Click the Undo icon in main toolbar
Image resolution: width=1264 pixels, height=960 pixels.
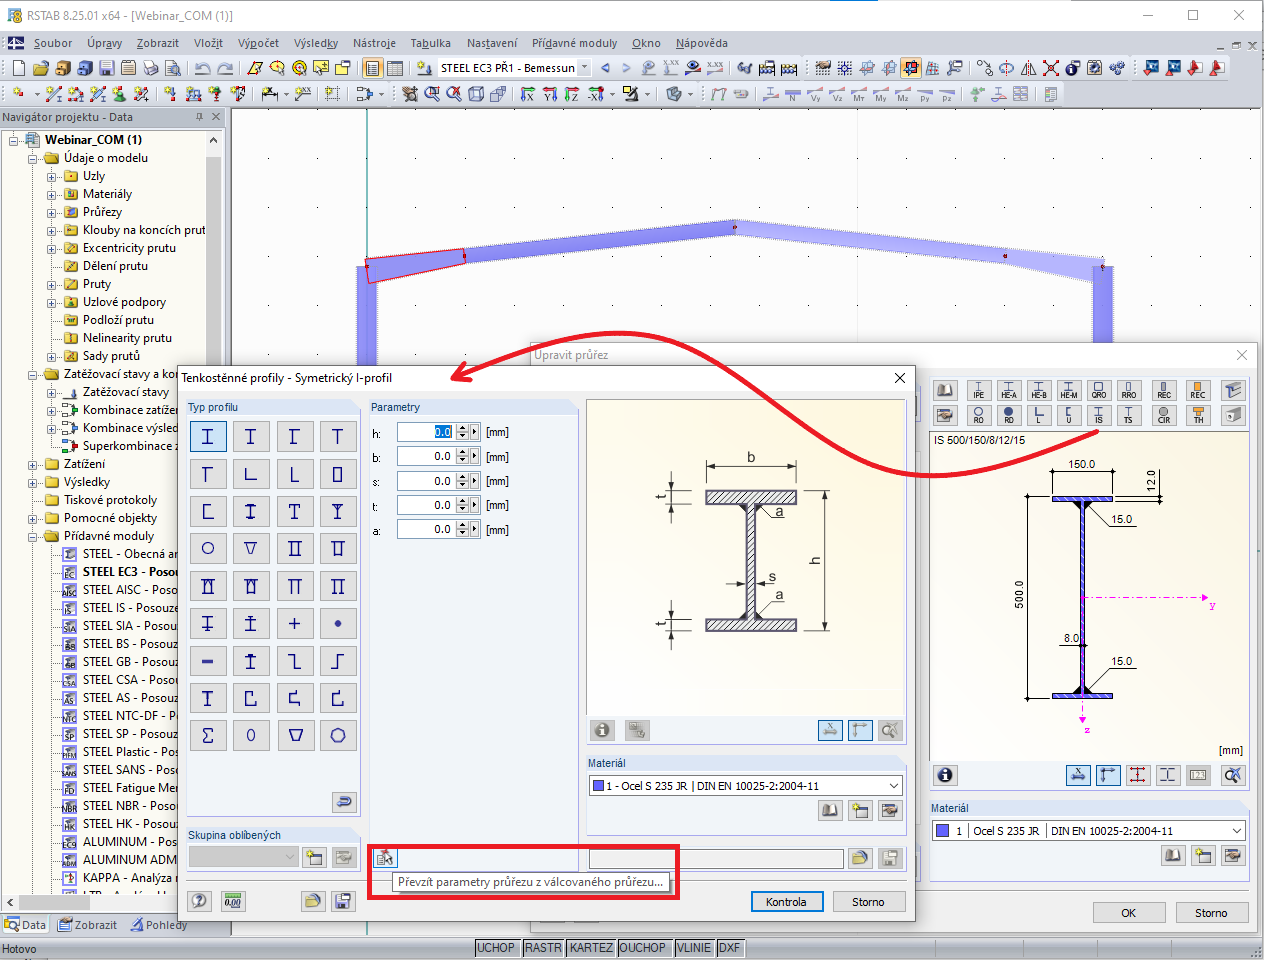point(203,68)
